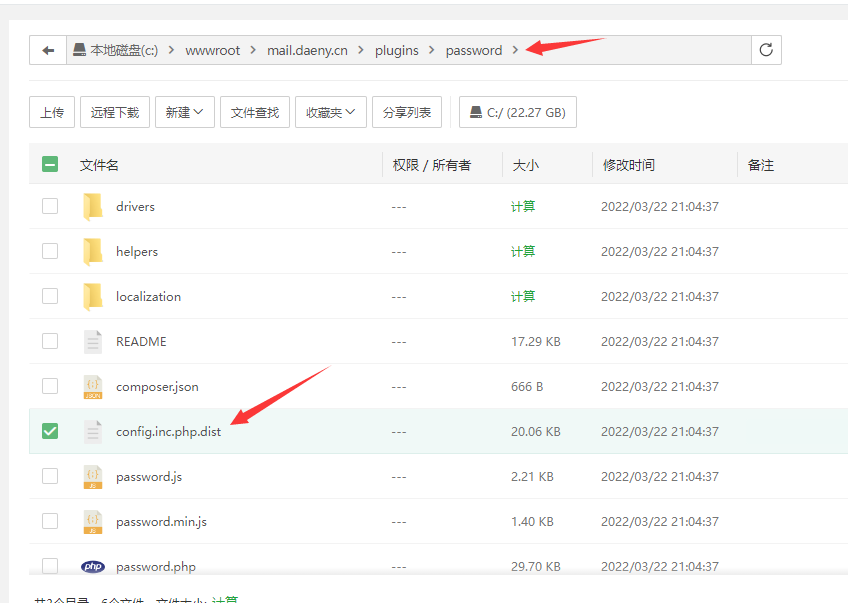Click the drivers folder icon
The height and width of the screenshot is (603, 848).
[93, 207]
